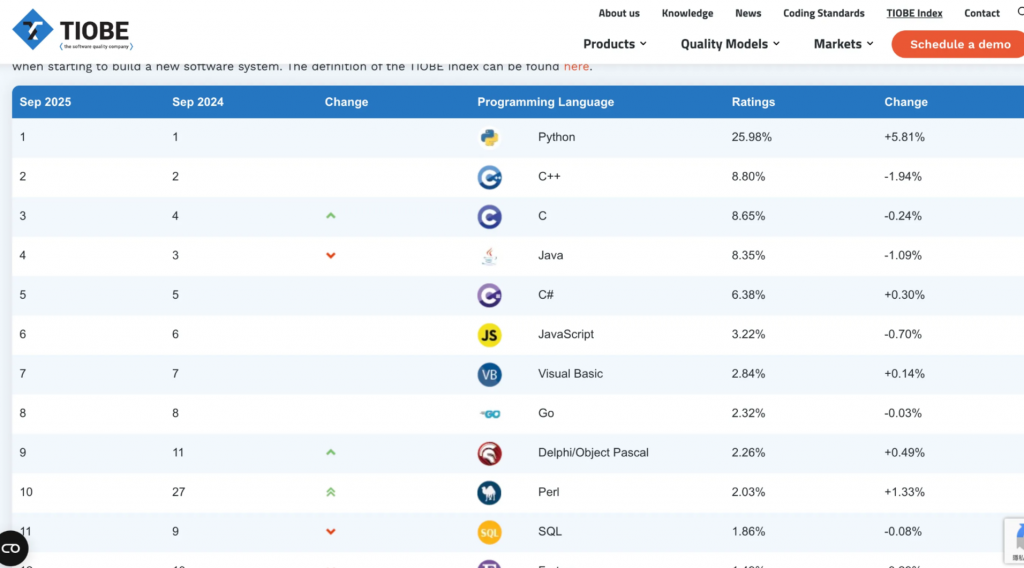The height and width of the screenshot is (568, 1024).
Task: Go to the News page
Action: (x=748, y=13)
